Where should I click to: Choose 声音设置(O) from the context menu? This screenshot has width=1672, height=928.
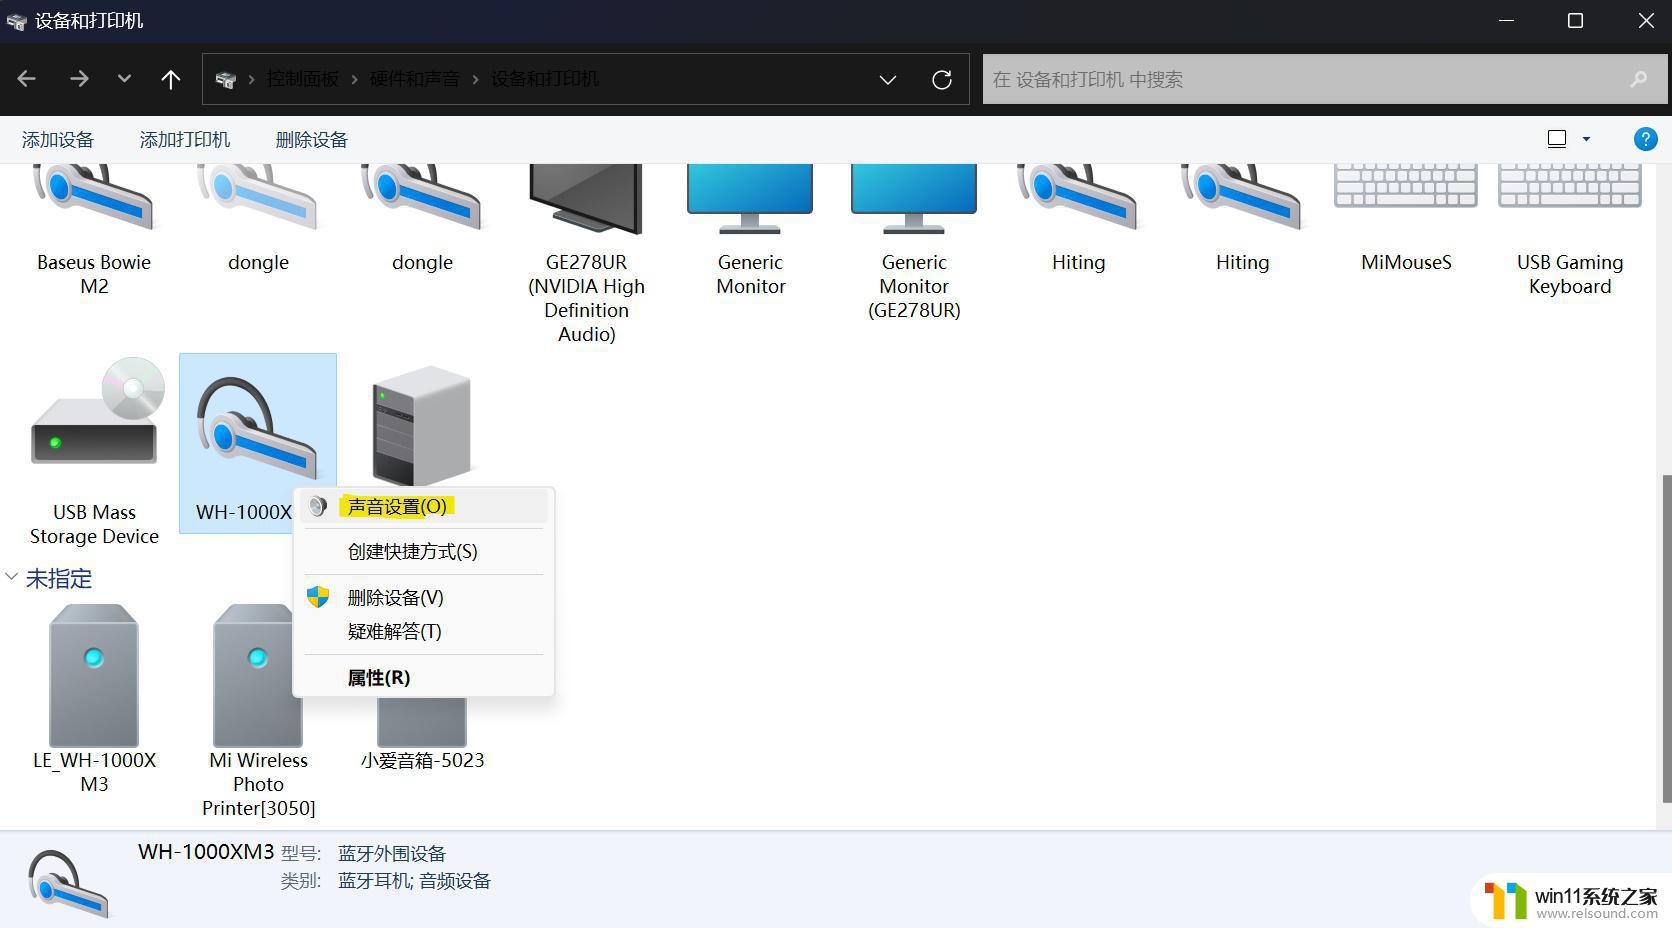click(x=424, y=506)
